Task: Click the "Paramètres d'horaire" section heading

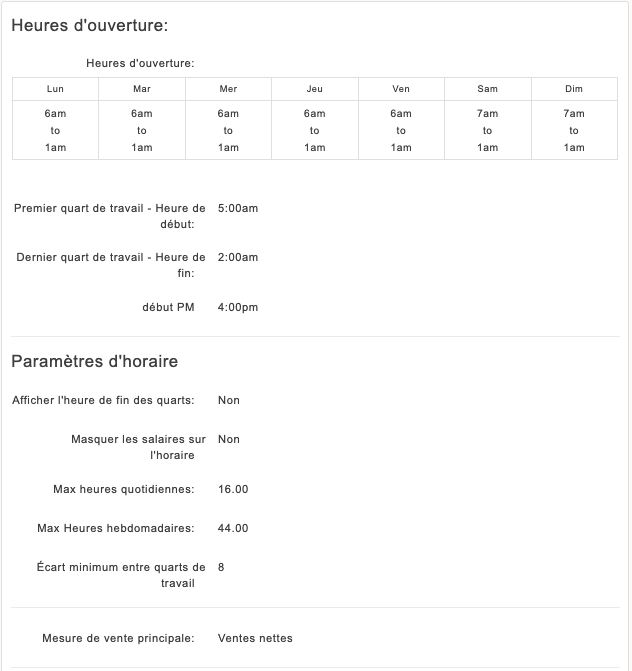Action: (94, 361)
